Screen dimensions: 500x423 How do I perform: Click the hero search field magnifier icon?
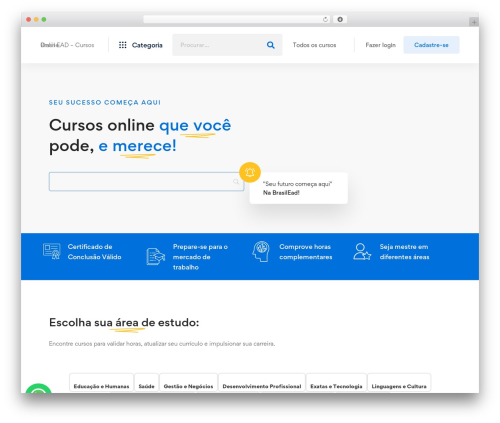[x=236, y=182]
